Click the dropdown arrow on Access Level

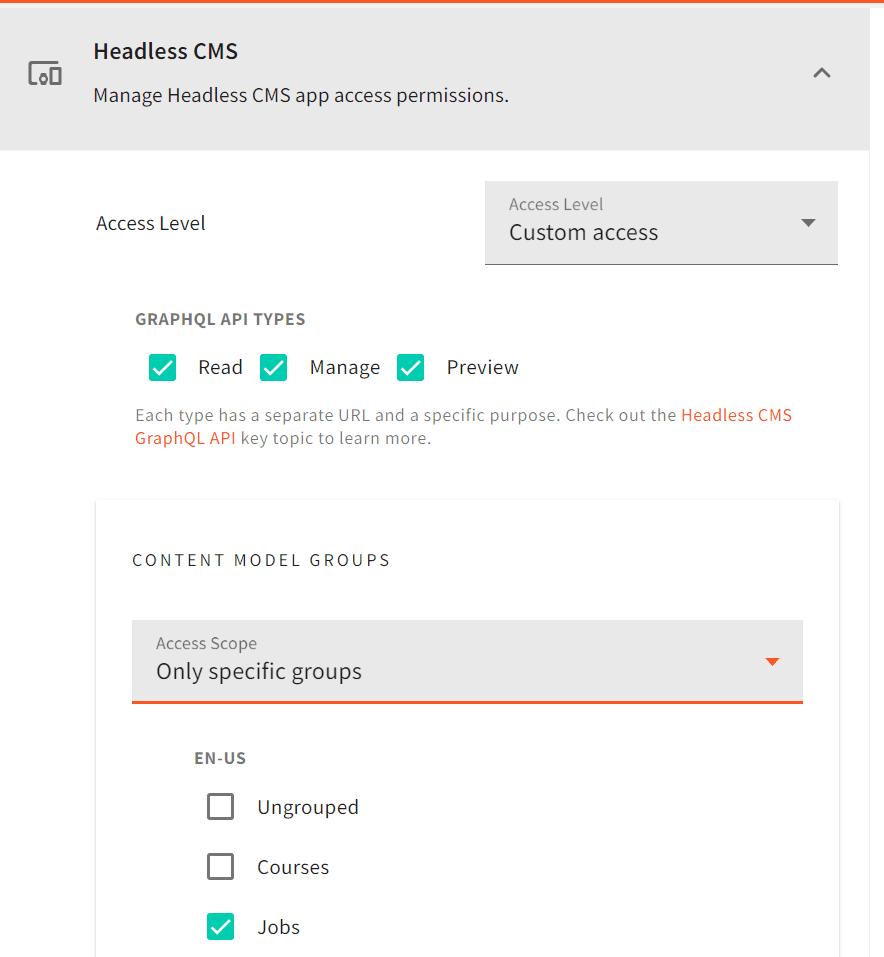[x=808, y=223]
